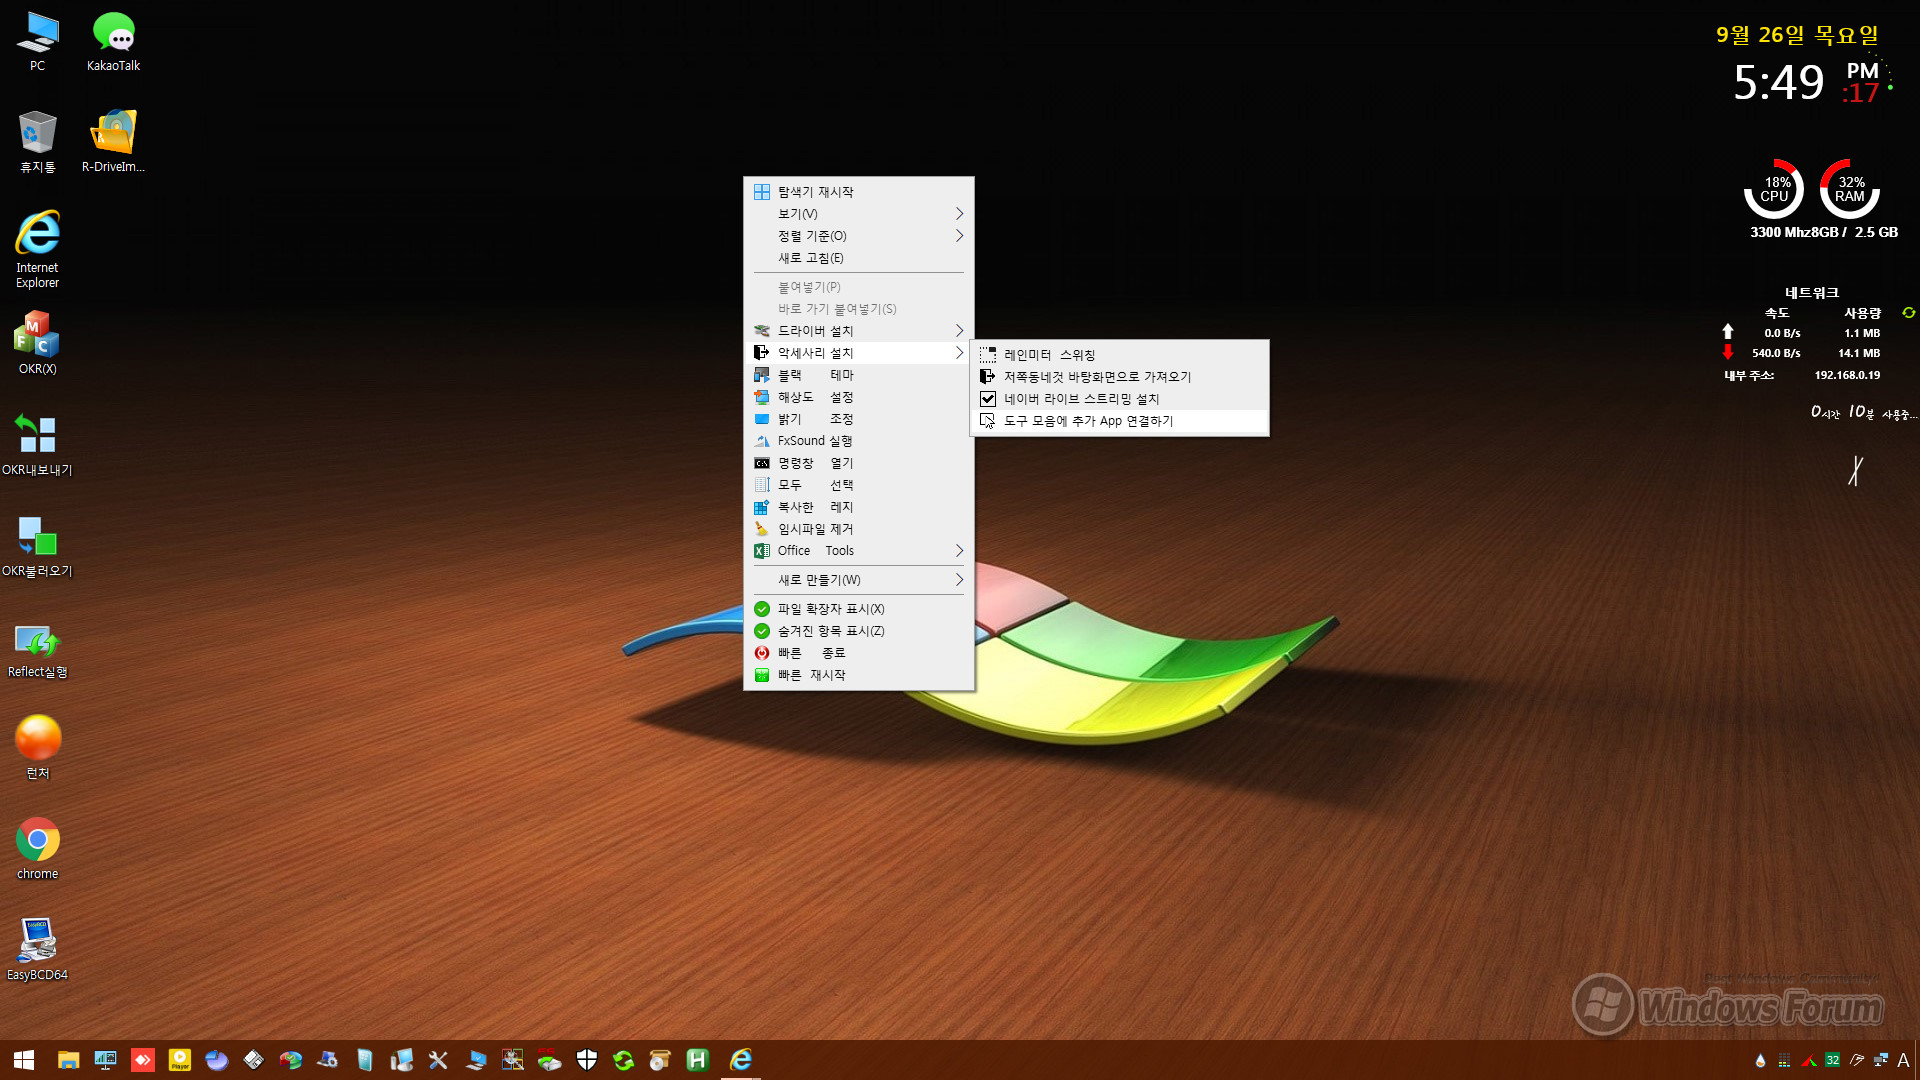Open the PC desktop icon
Screen dimensions: 1920x1080
pyautogui.click(x=37, y=42)
